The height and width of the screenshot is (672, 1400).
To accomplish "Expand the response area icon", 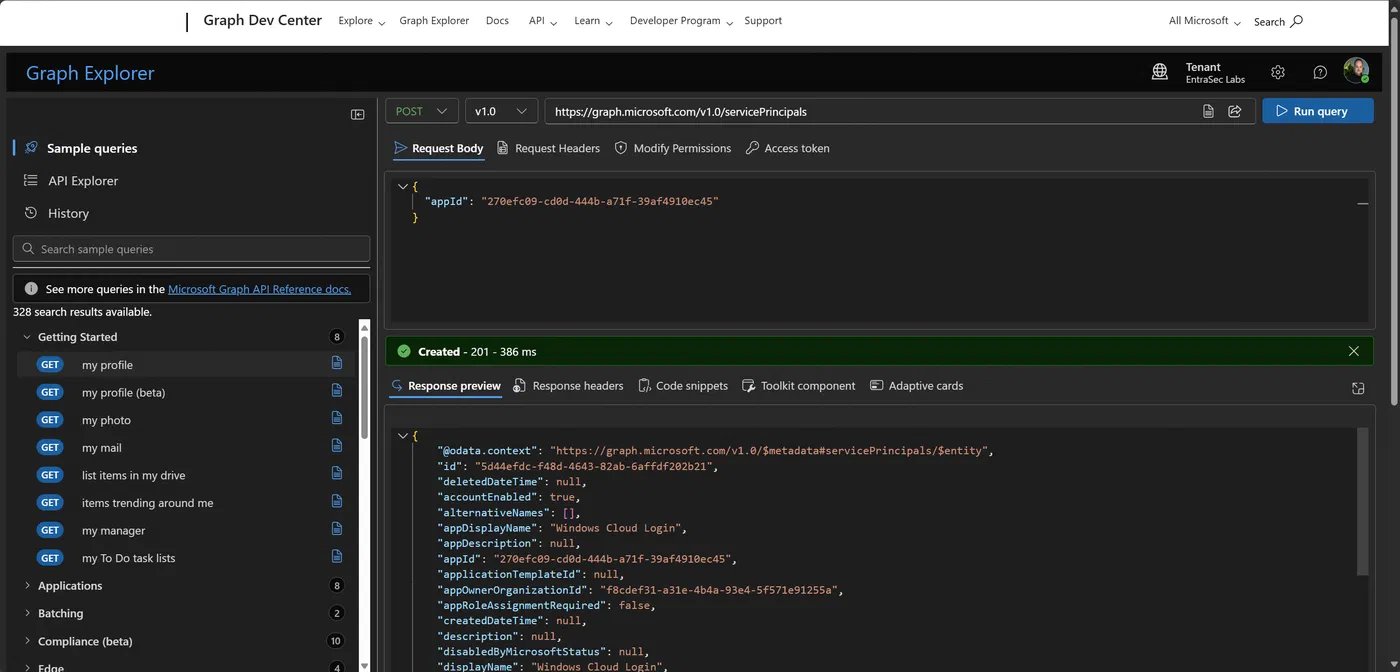I will point(1358,388).
